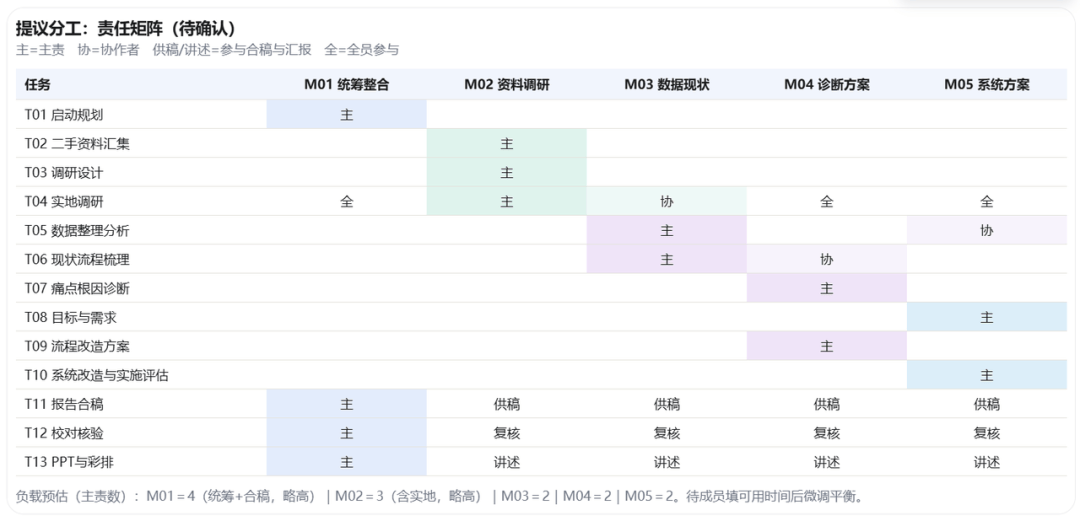1080x521 pixels.
Task: Click the 主 cell in T05 数据整理分析 row
Action: 667,230
